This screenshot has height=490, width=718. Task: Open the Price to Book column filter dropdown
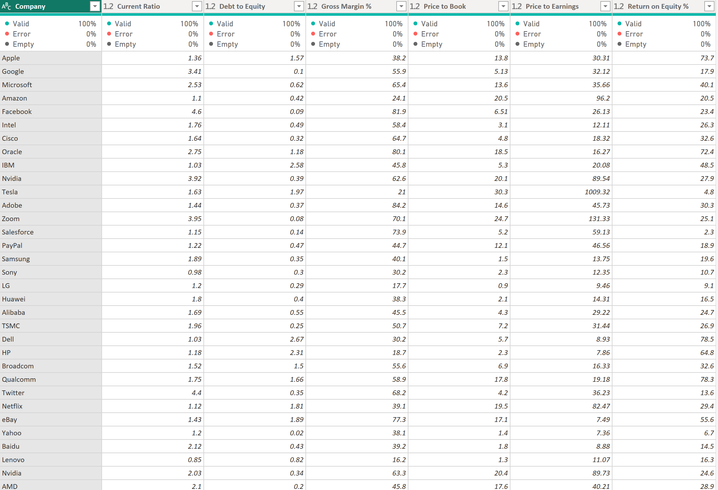coord(503,6)
